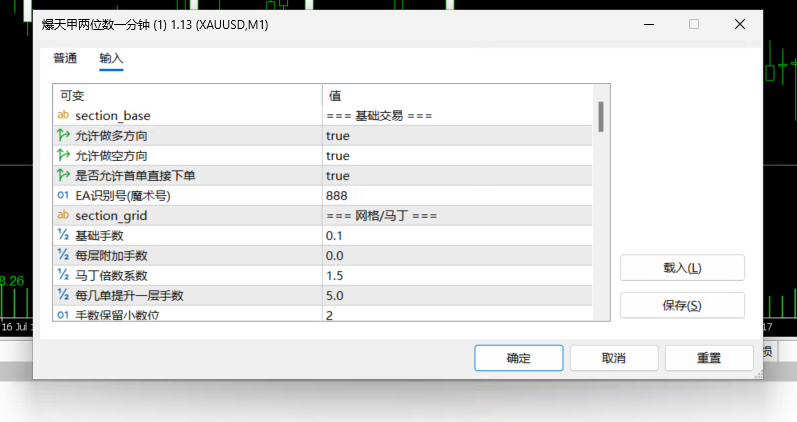The image size is (797, 422).
Task: Click the fraction icon beside 基础手数
Action: [63, 235]
